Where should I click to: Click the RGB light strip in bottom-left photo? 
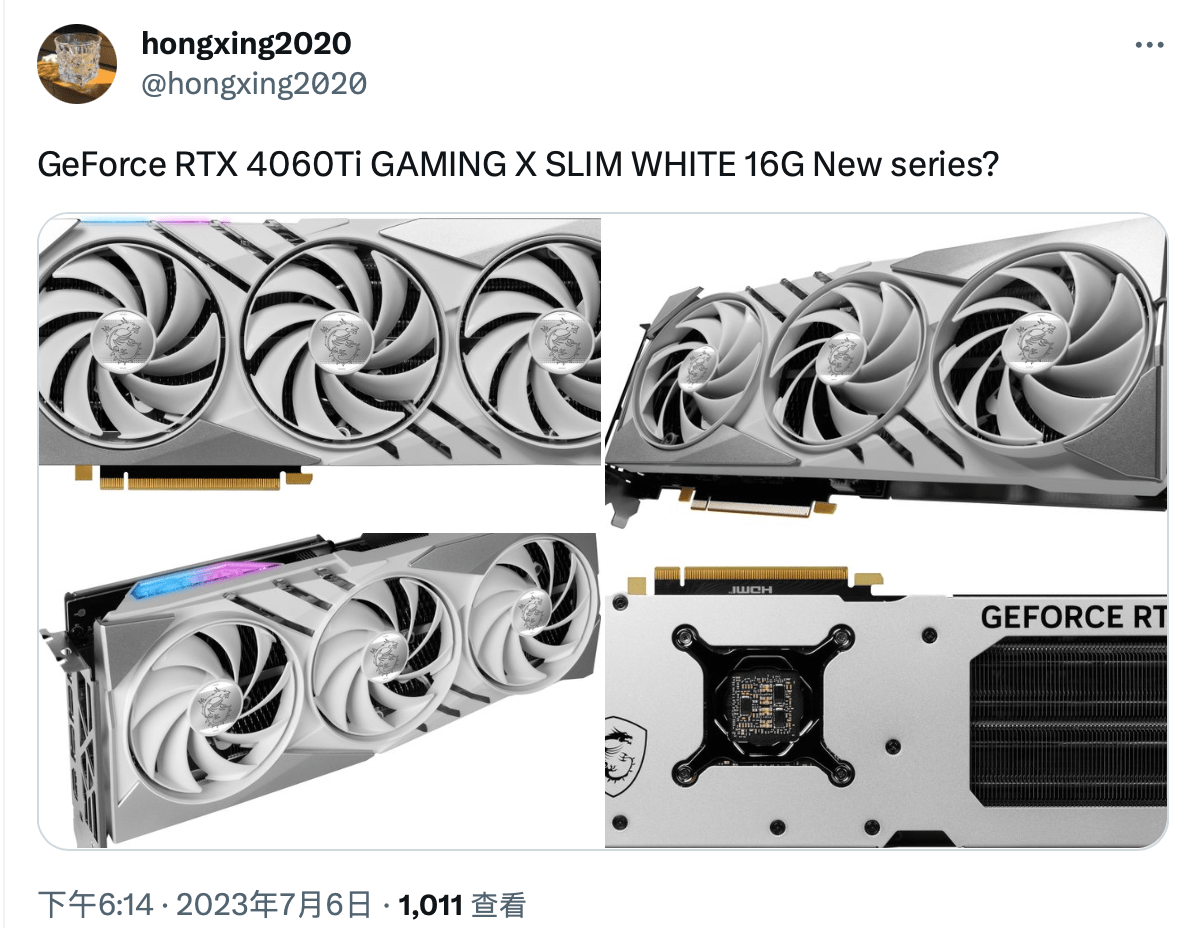click(x=205, y=579)
